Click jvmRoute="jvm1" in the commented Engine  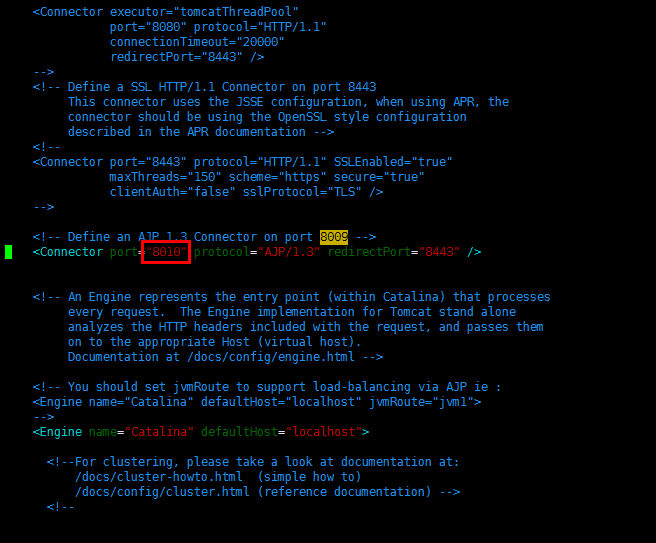pyautogui.click(x=421, y=402)
